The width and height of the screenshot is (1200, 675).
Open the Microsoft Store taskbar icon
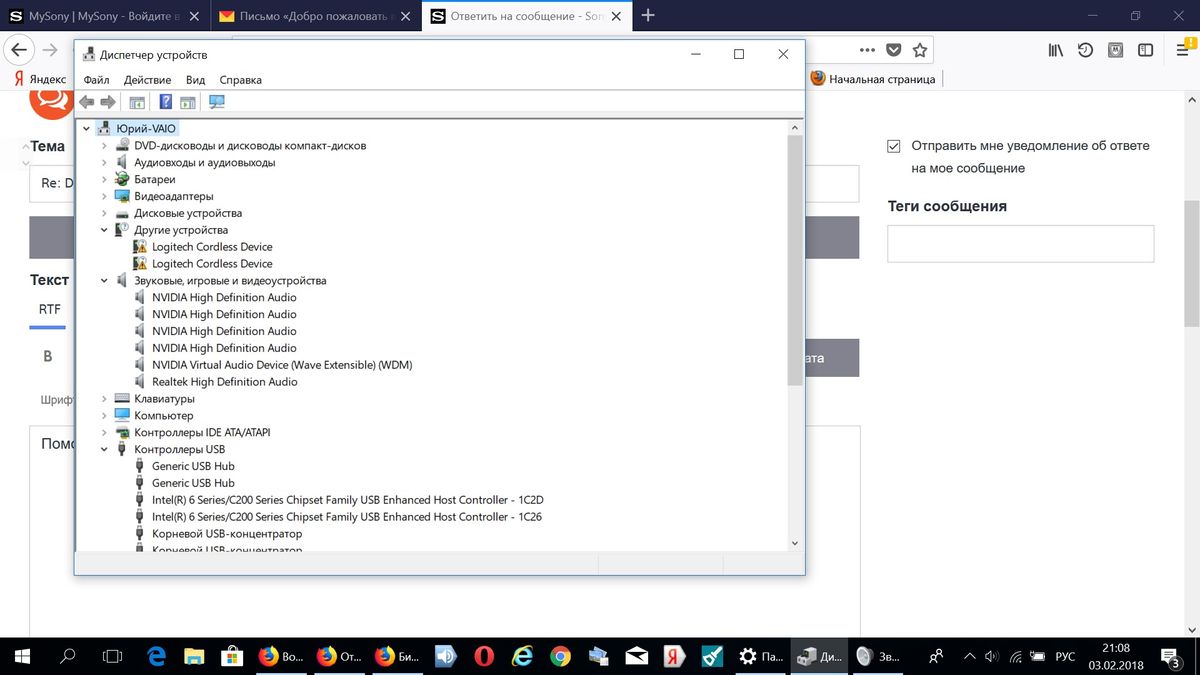coord(231,656)
